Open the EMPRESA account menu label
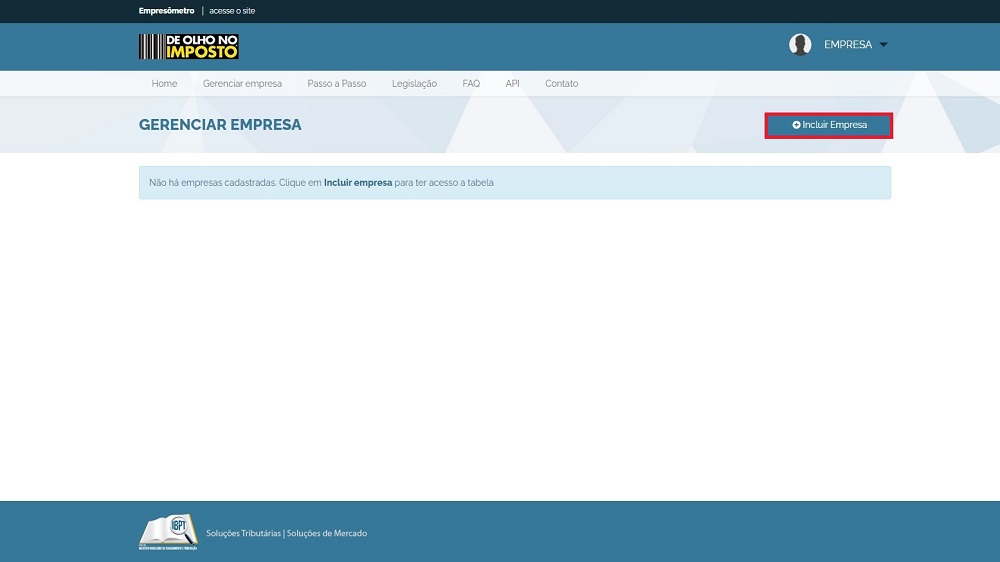The height and width of the screenshot is (562, 1000). [x=847, y=45]
